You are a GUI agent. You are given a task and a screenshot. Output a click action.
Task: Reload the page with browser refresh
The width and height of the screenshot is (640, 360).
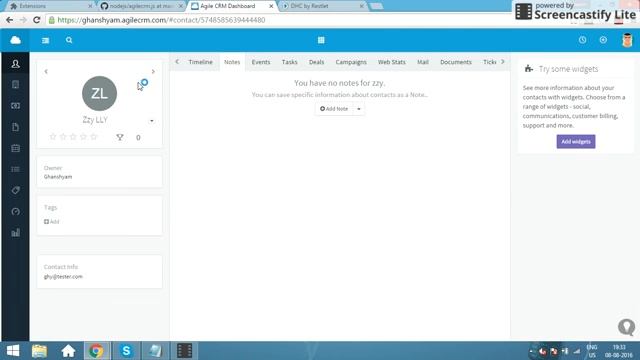37,20
